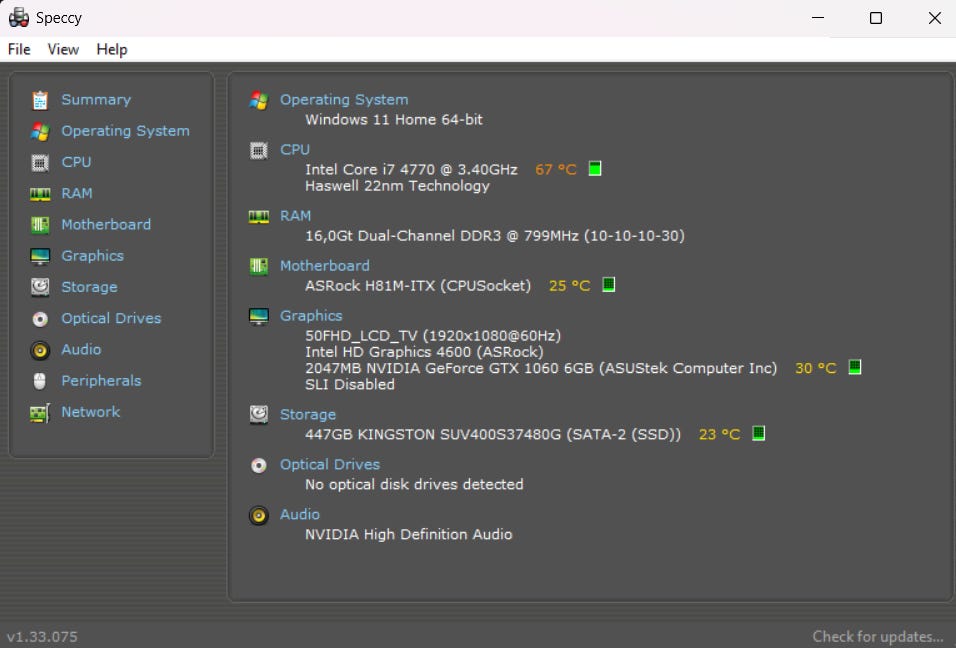Click the ASRock H81M-ITX (CPUSocket) text

click(418, 286)
